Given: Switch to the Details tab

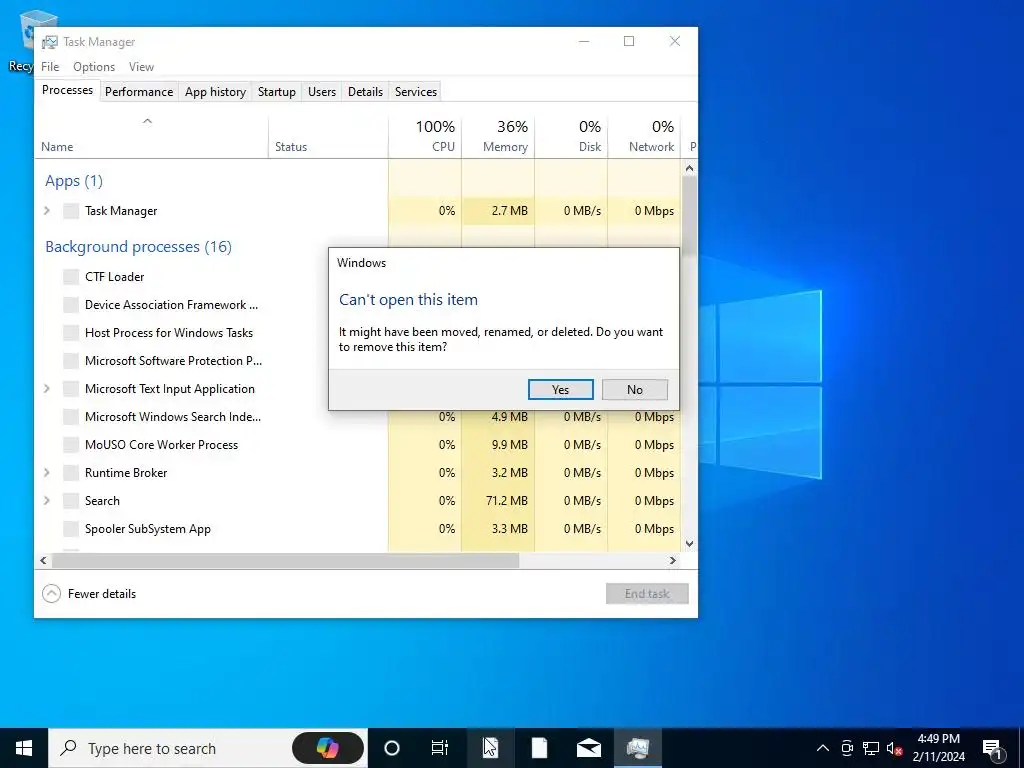Looking at the screenshot, I should [365, 91].
